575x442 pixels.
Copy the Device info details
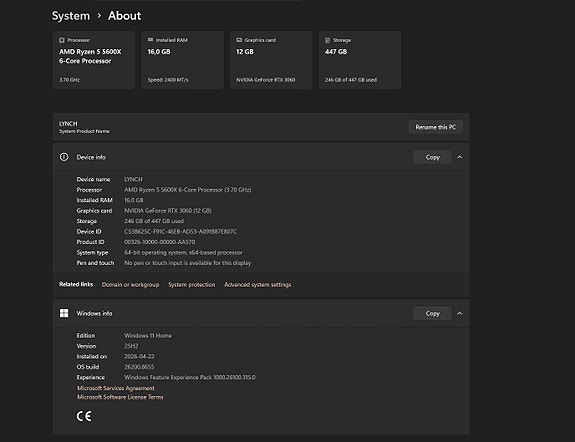pos(432,157)
